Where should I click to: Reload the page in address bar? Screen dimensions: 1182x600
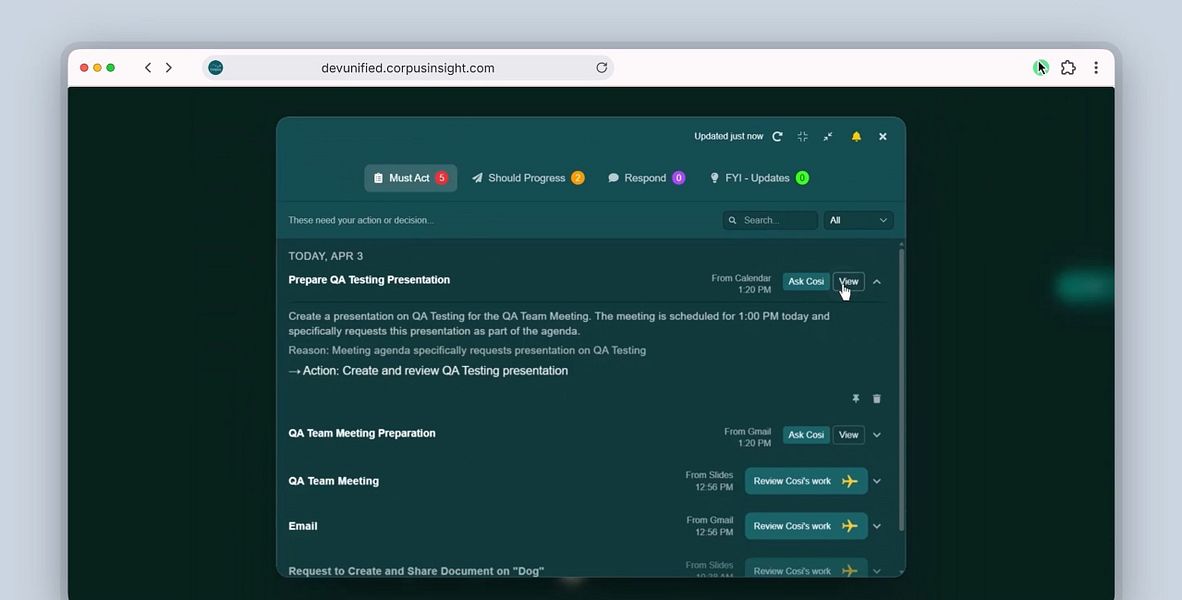[602, 68]
